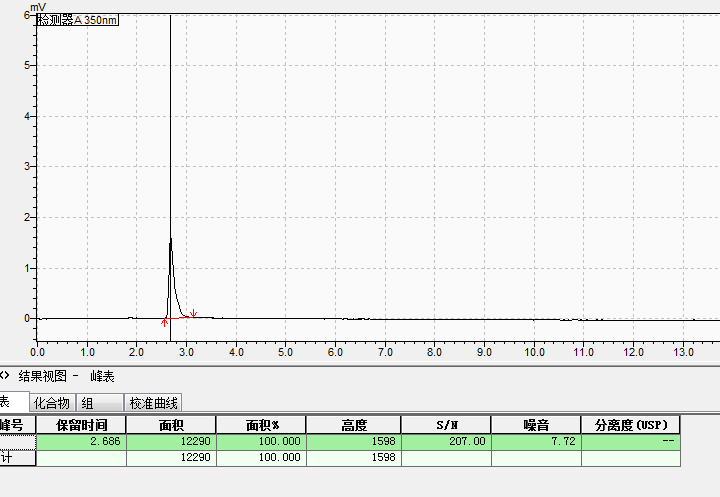Click the 结果视图 - 峰表 panel title
This screenshot has width=720, height=497.
(66, 377)
